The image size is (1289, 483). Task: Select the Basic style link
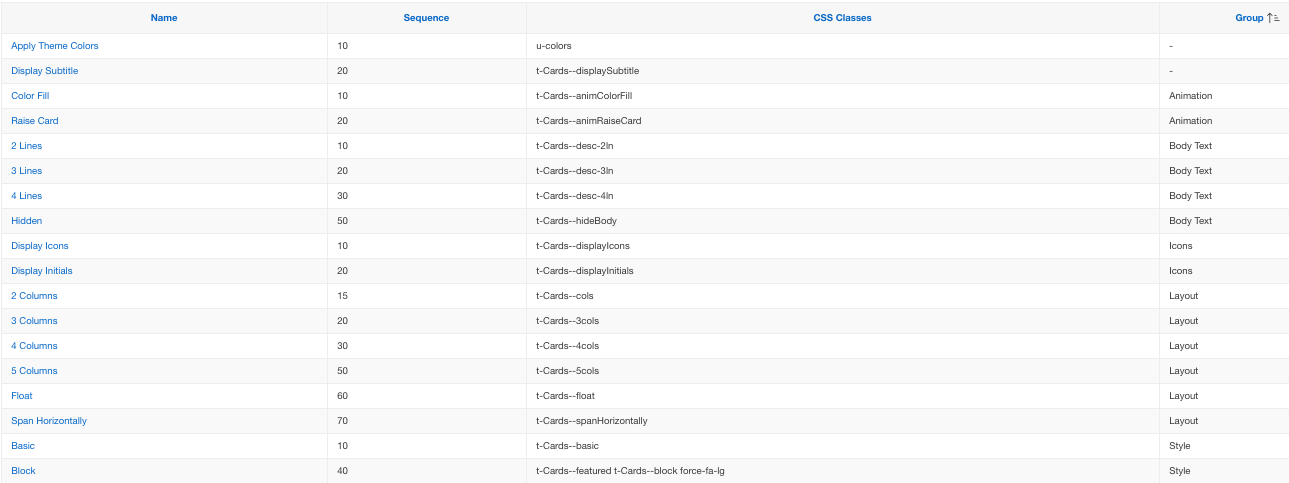(23, 446)
